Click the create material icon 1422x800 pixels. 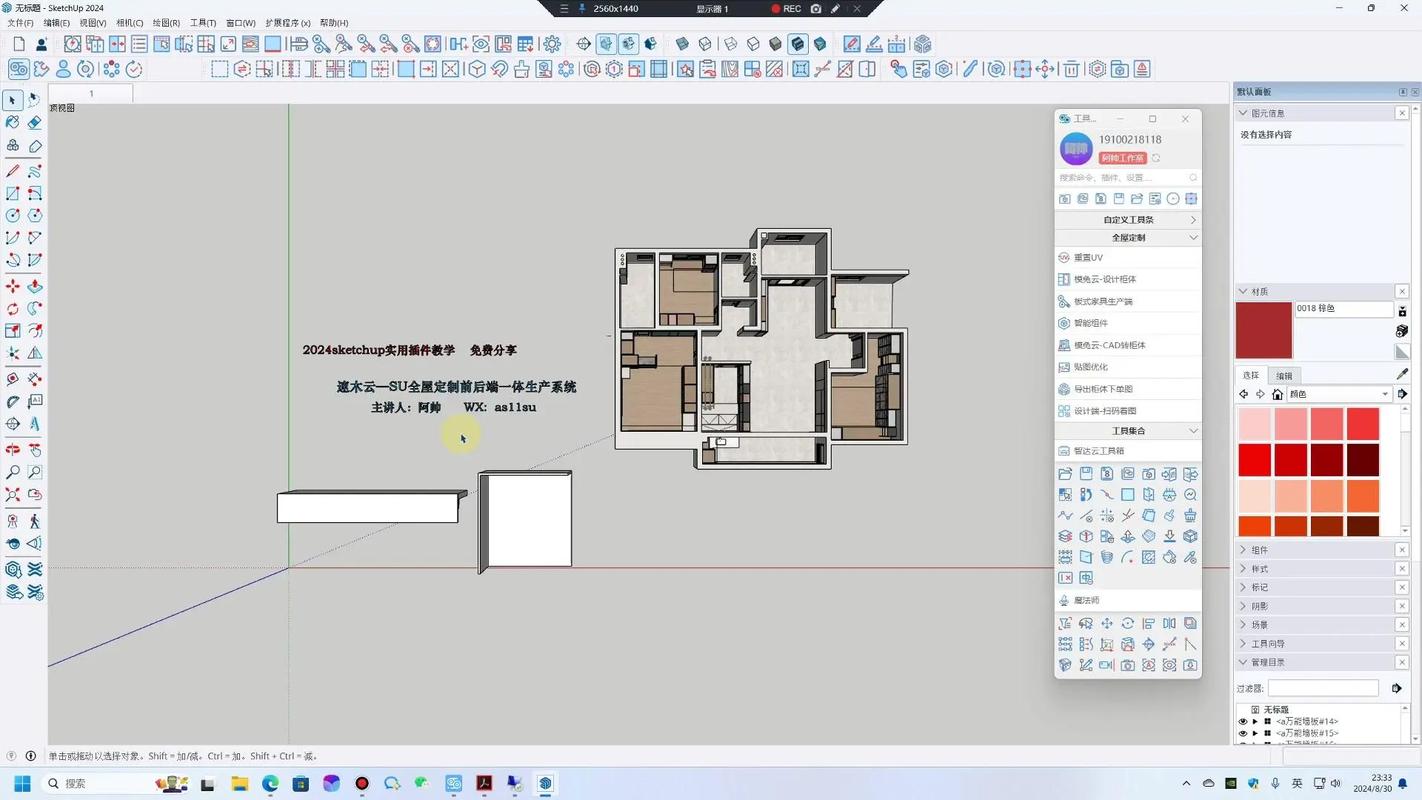click(1402, 331)
